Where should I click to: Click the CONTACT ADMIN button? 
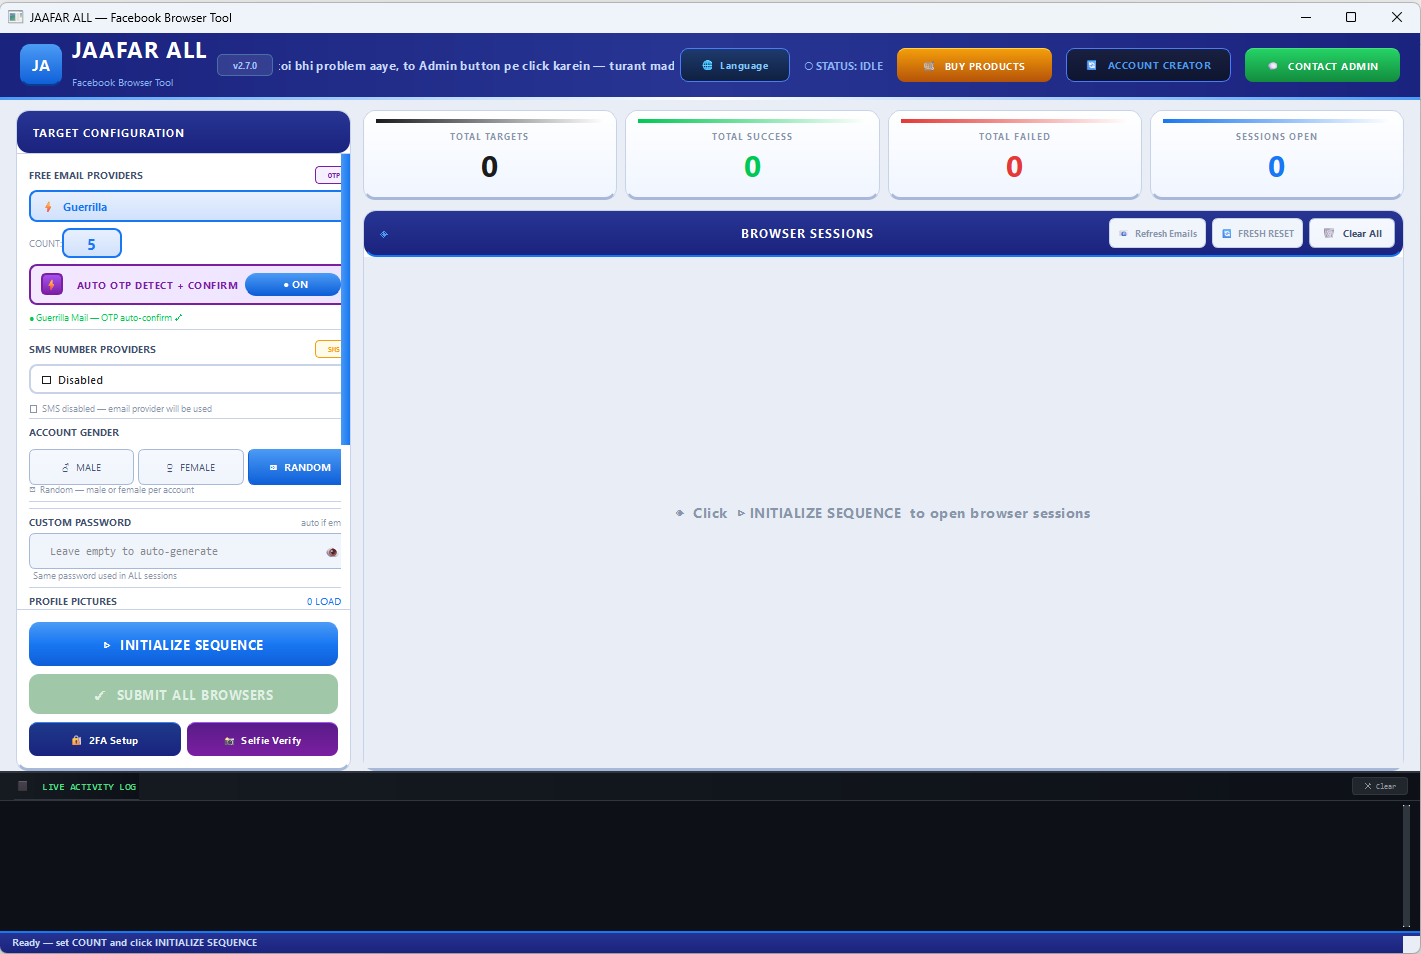(x=1322, y=66)
